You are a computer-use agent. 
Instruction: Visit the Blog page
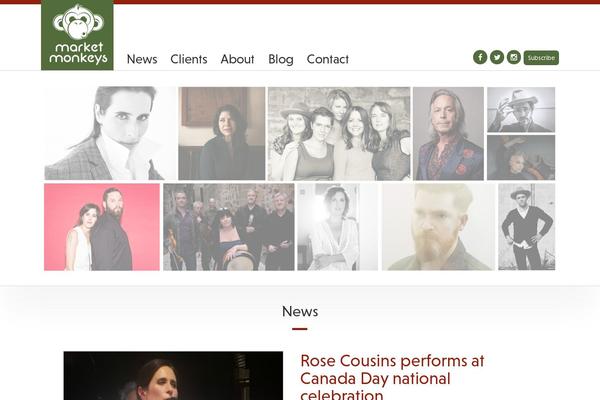point(281,59)
